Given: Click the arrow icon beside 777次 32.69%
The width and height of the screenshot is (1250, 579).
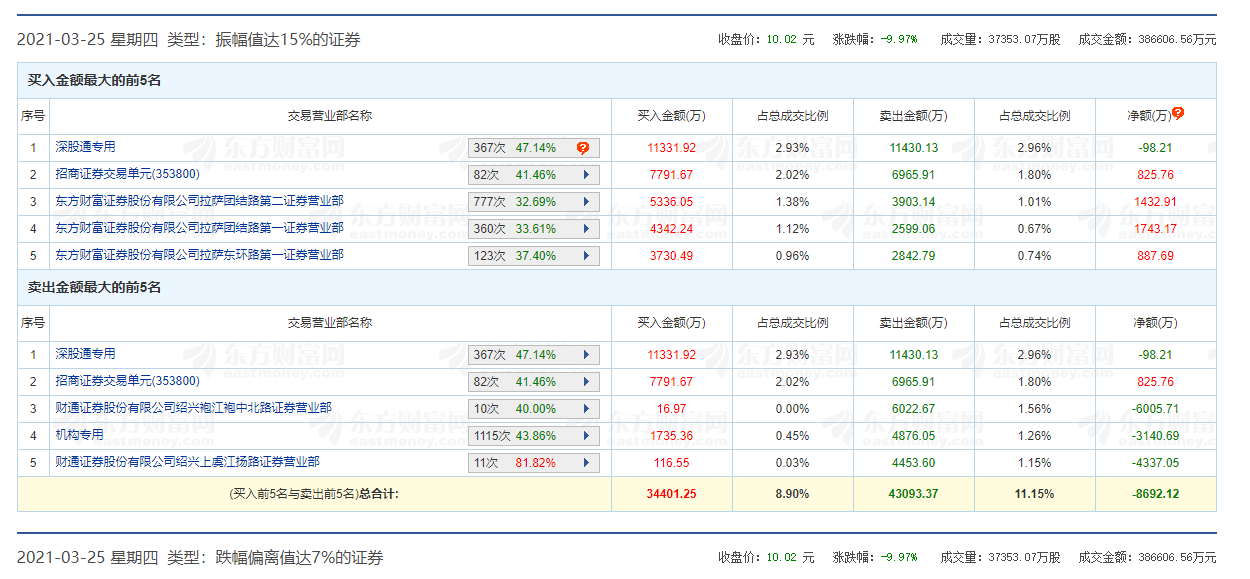Looking at the screenshot, I should pyautogui.click(x=586, y=202).
